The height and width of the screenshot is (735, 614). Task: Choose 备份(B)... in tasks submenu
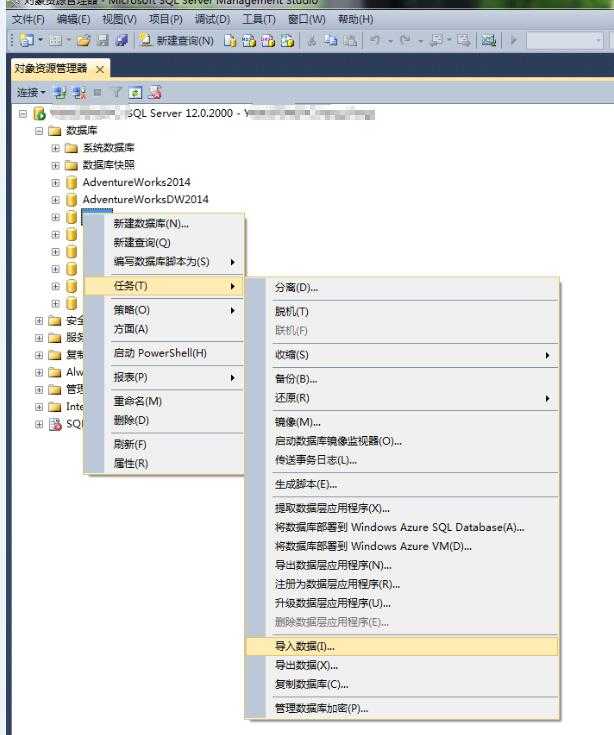pos(402,379)
